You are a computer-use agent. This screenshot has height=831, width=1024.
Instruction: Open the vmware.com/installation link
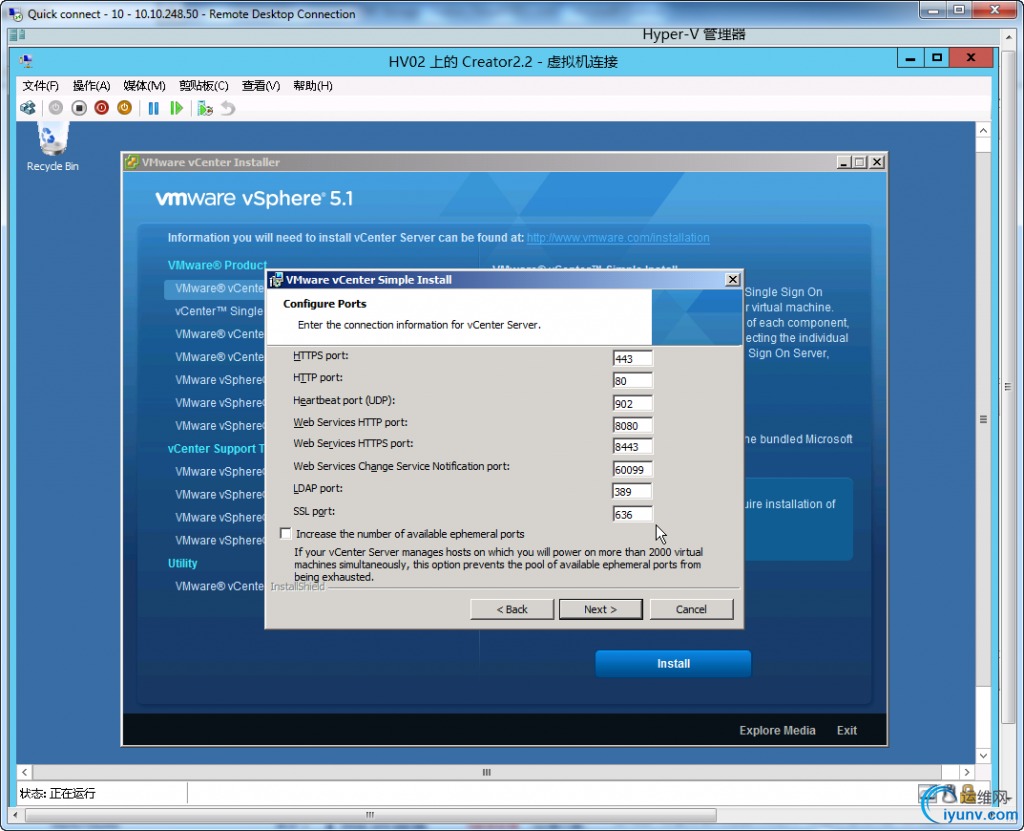[618, 238]
